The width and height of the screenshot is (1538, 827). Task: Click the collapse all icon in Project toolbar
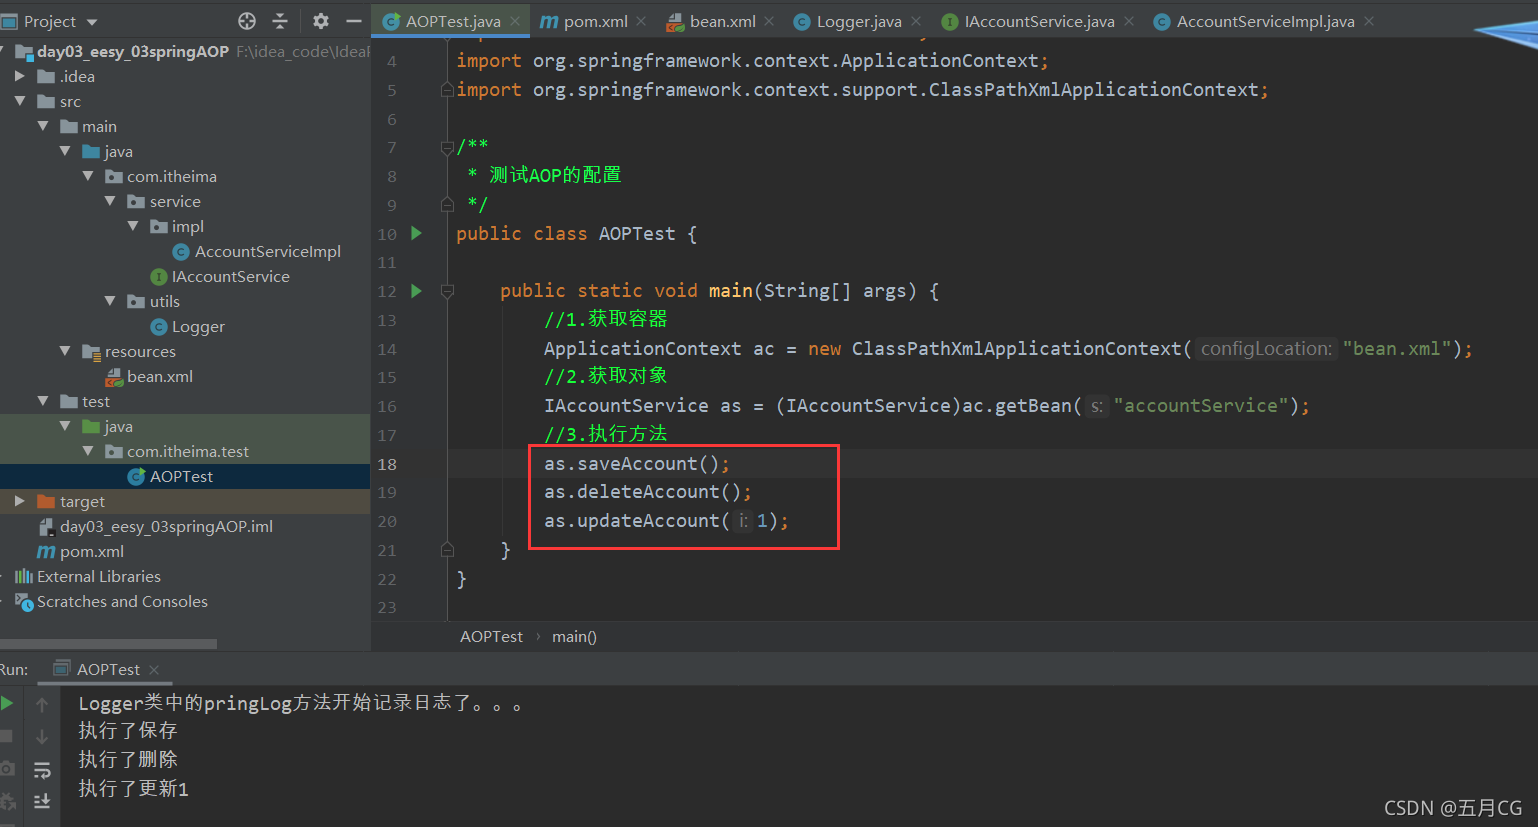pyautogui.click(x=280, y=21)
